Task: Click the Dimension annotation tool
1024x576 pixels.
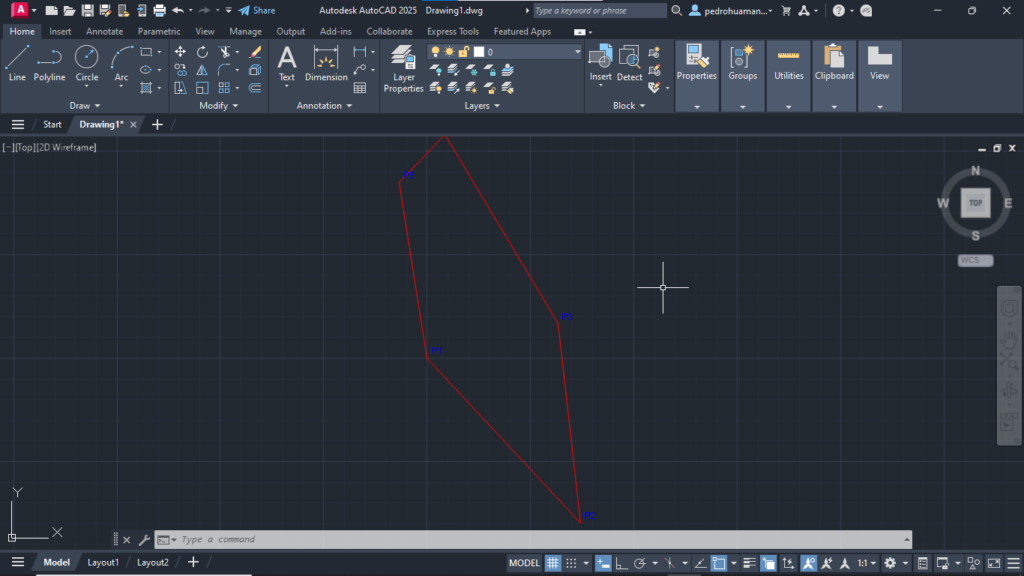Action: pyautogui.click(x=326, y=62)
